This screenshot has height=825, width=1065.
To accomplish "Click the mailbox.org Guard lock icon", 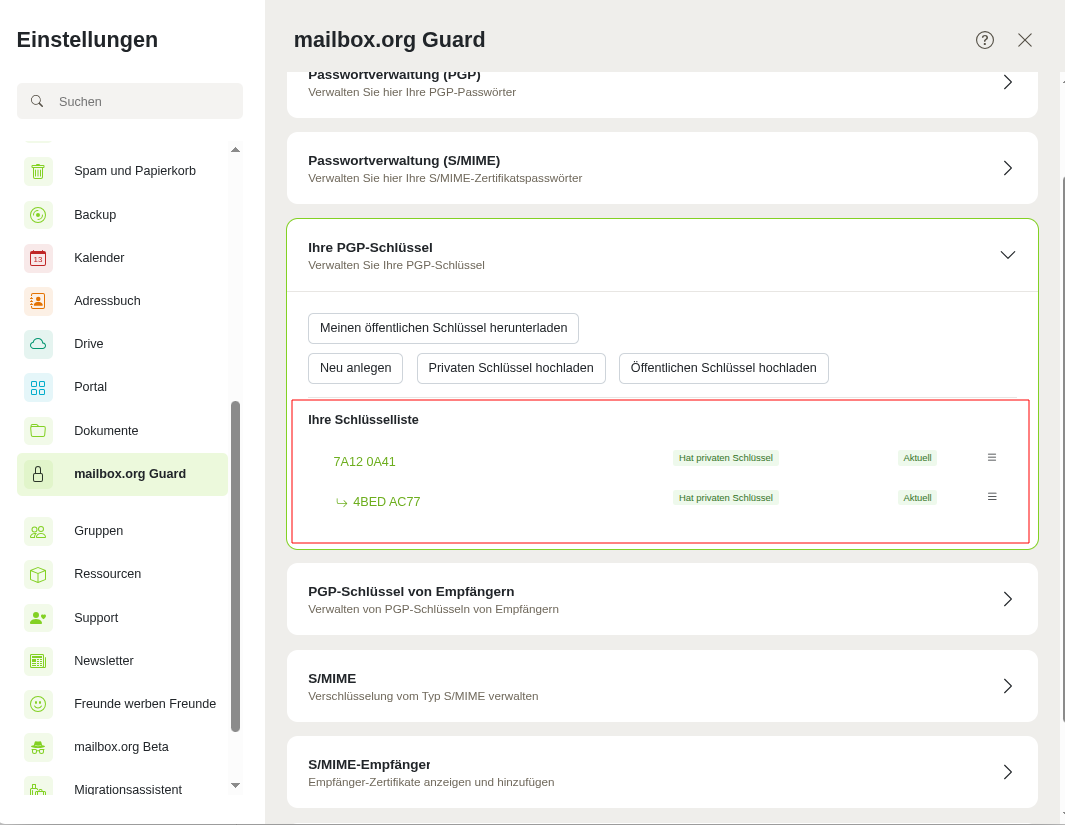I will coord(38,474).
